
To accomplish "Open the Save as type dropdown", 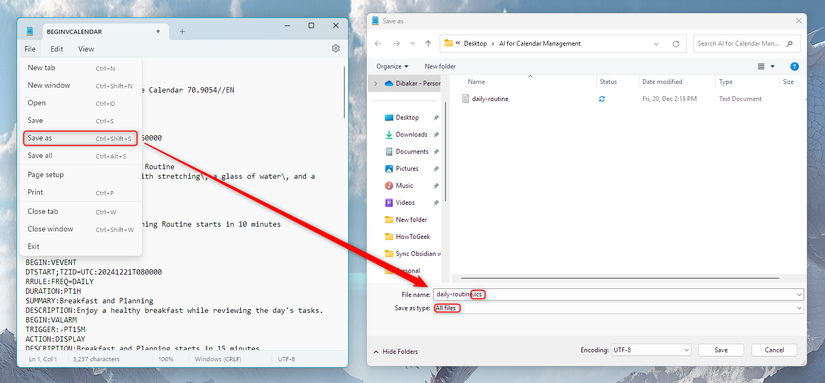I will tap(799, 308).
